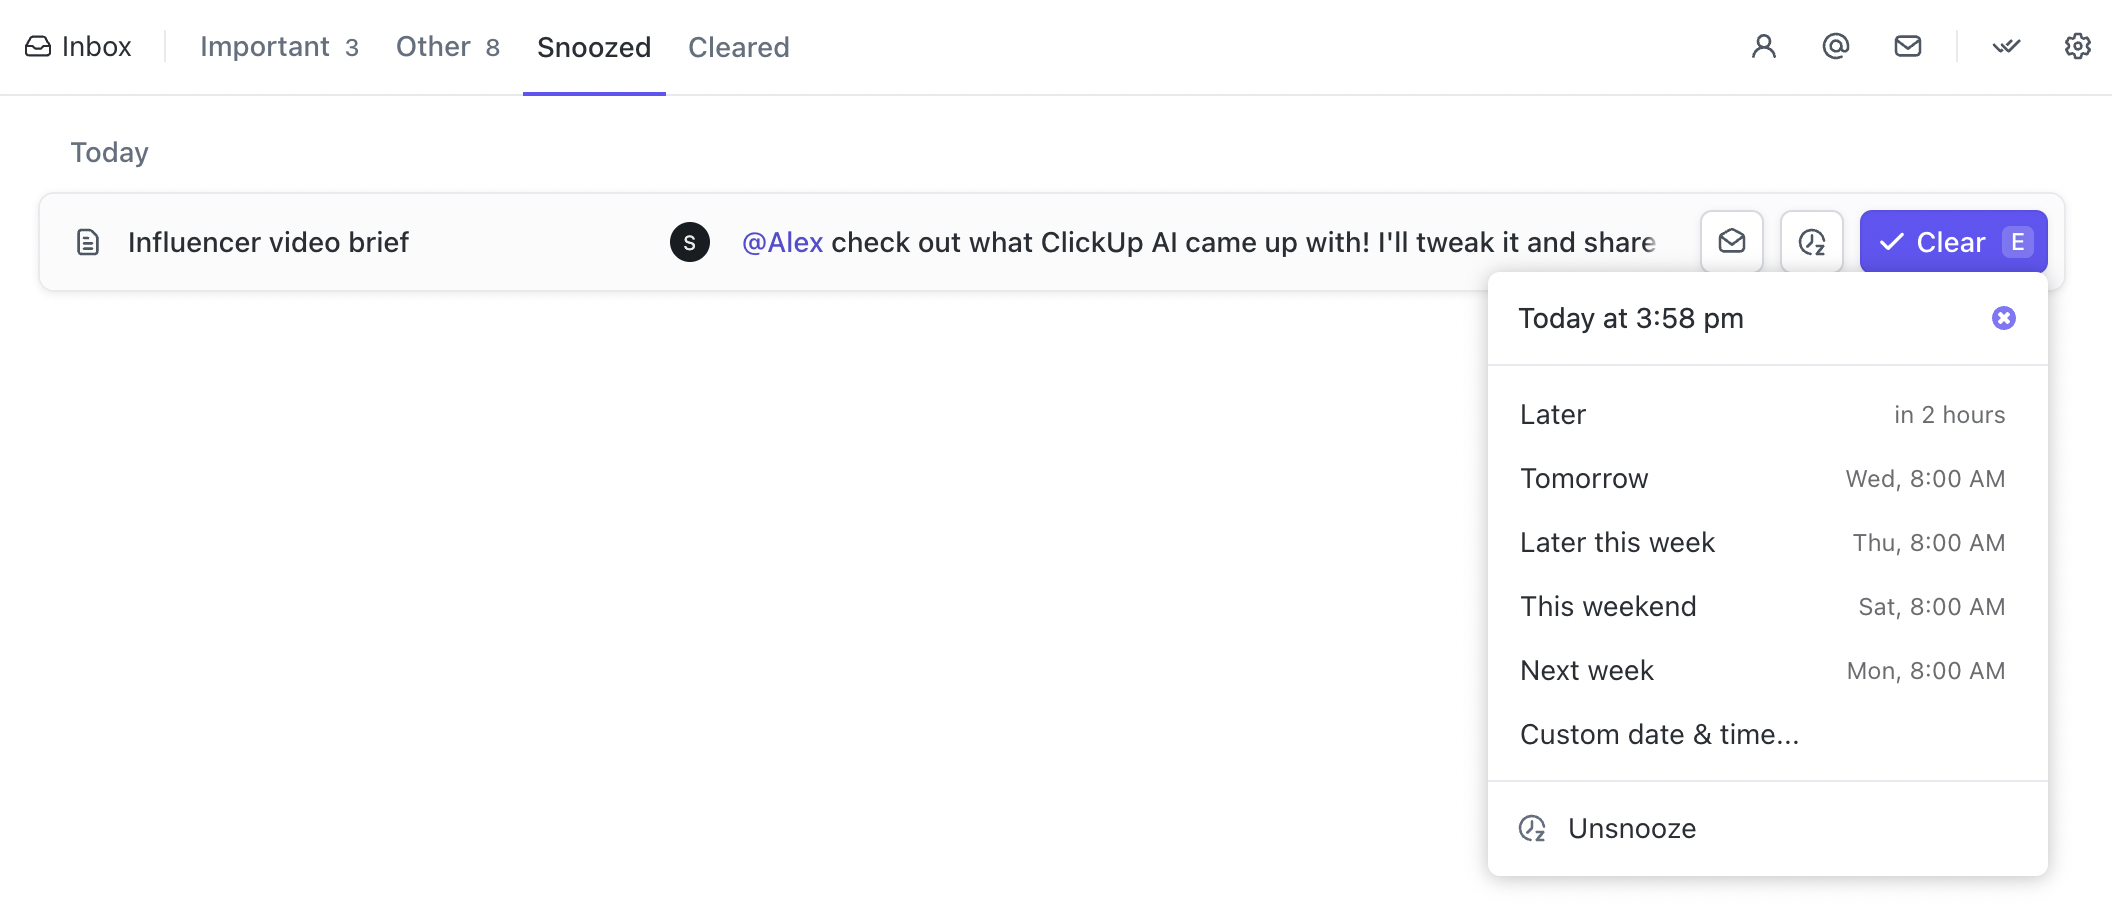Switch to the Important tab
The height and width of the screenshot is (904, 2112).
pos(265,46)
